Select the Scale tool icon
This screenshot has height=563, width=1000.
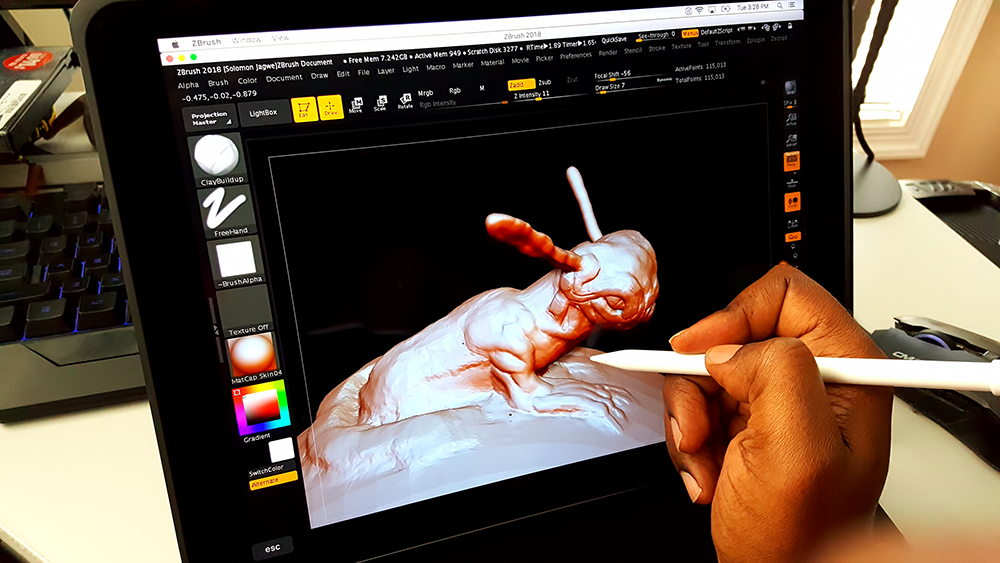381,103
